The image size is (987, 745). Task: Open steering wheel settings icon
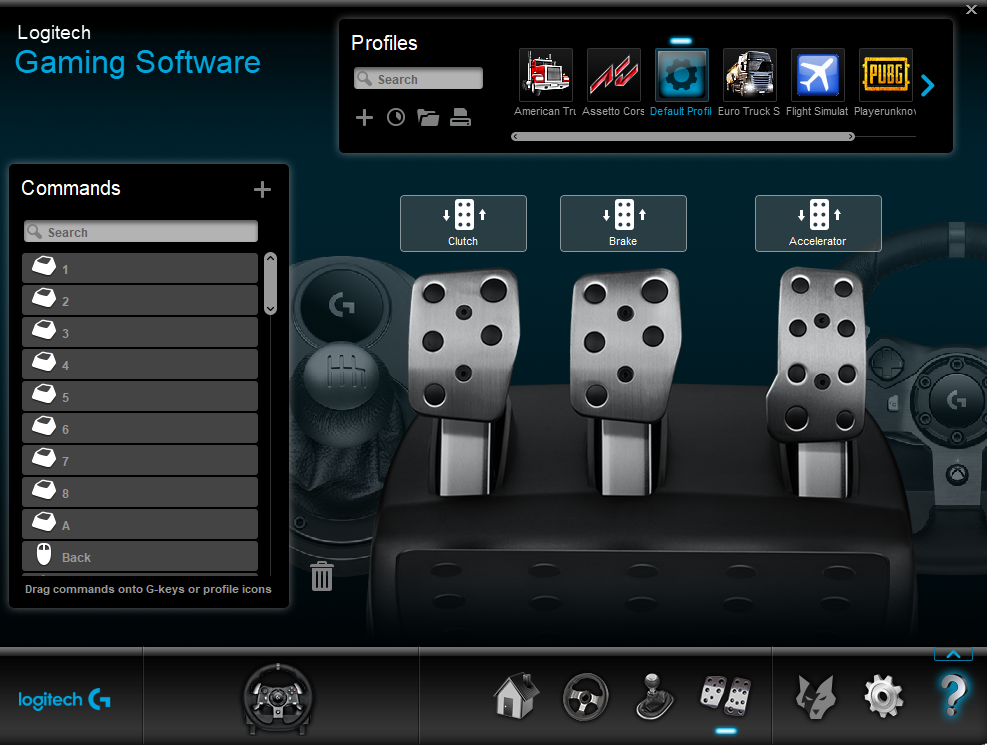pyautogui.click(x=585, y=697)
